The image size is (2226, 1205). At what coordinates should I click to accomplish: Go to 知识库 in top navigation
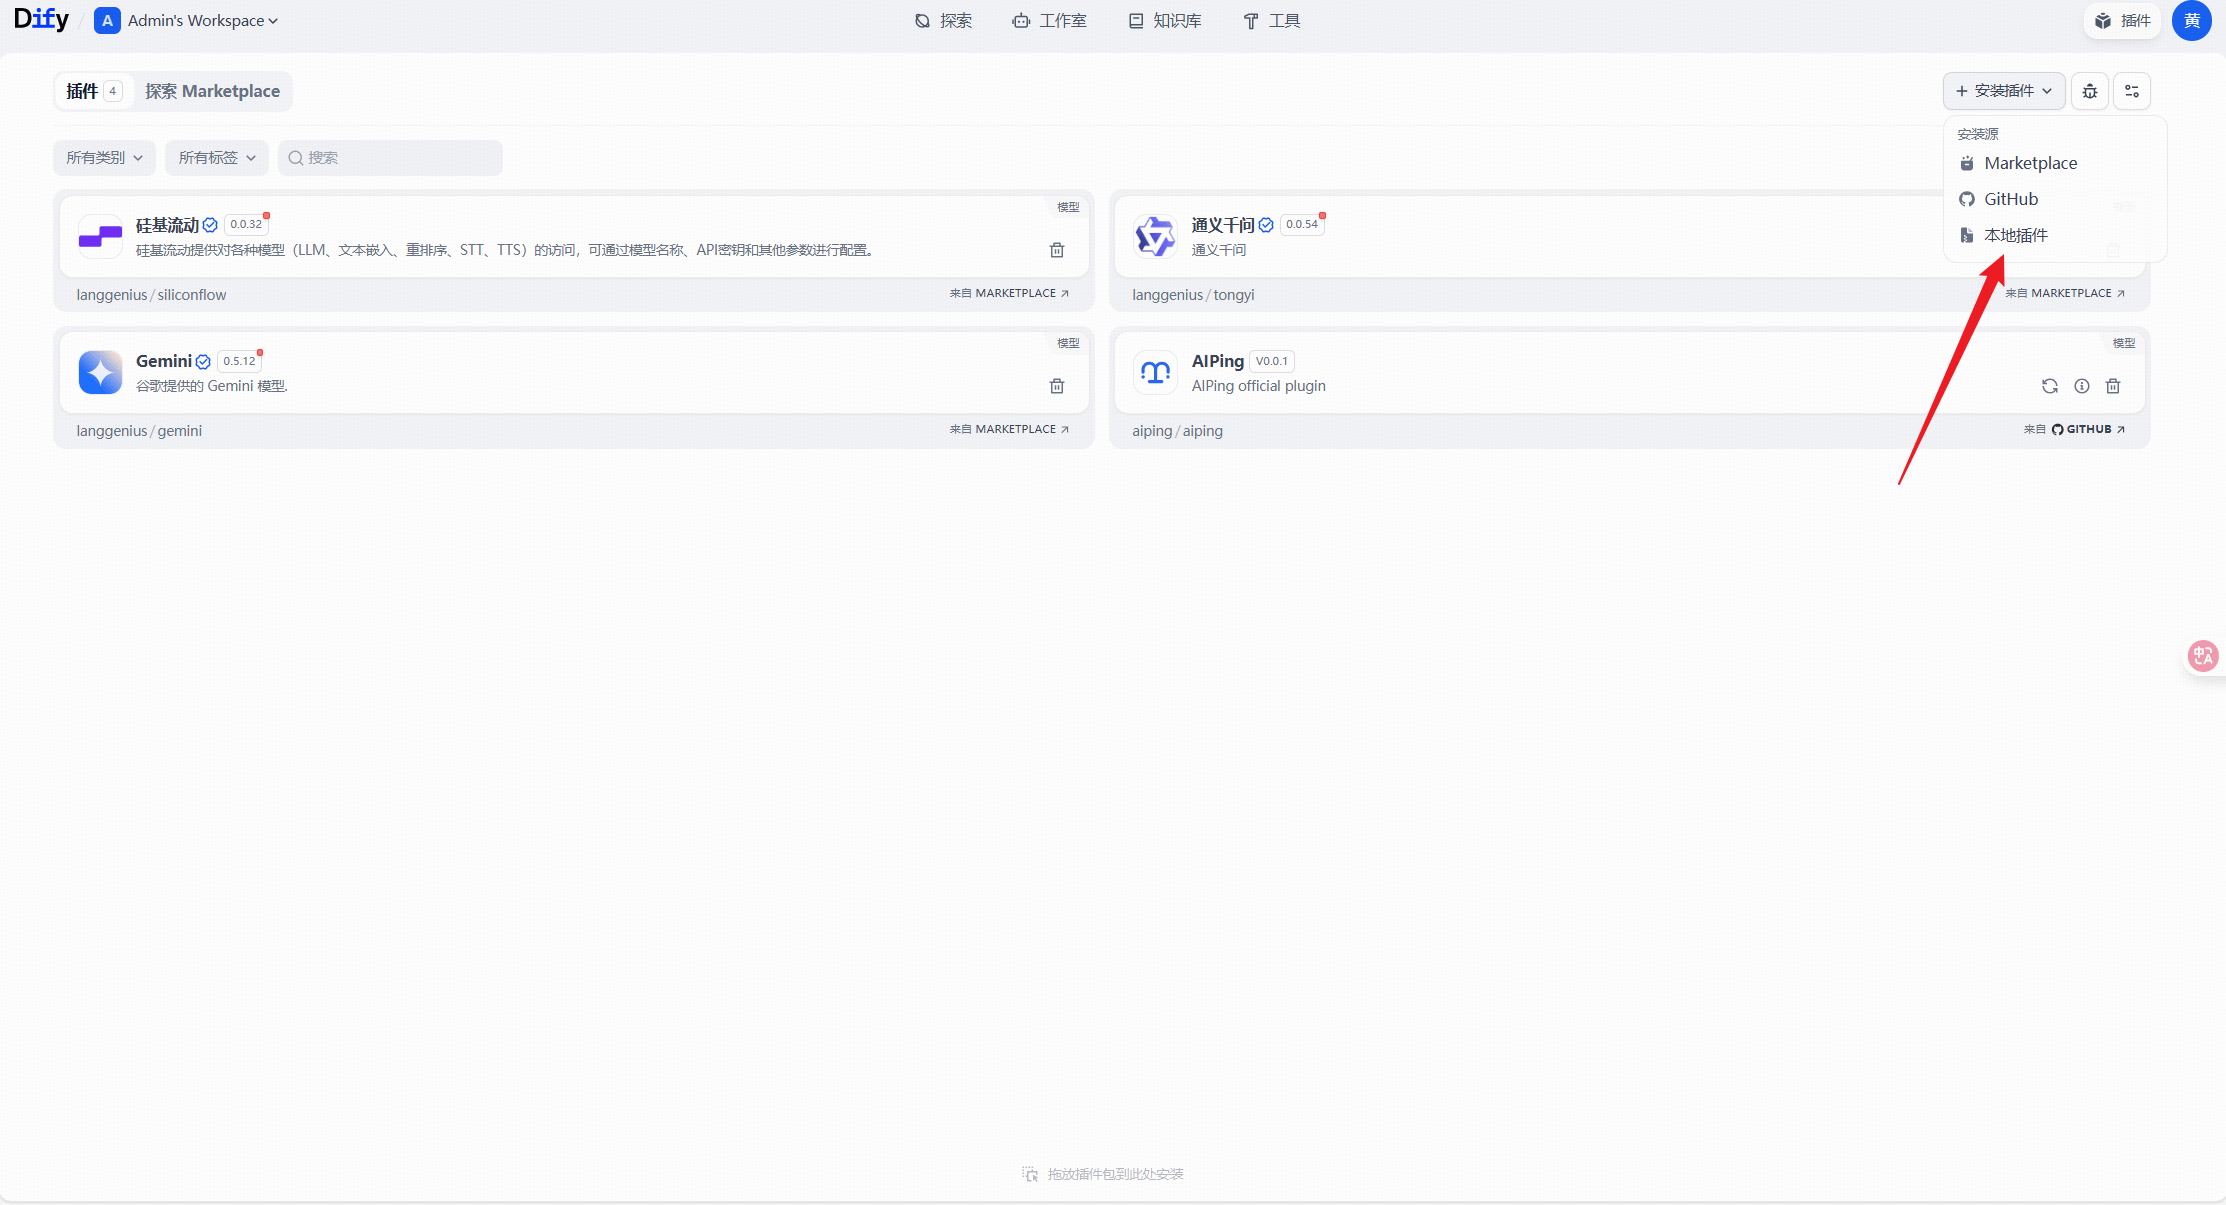(1166, 21)
